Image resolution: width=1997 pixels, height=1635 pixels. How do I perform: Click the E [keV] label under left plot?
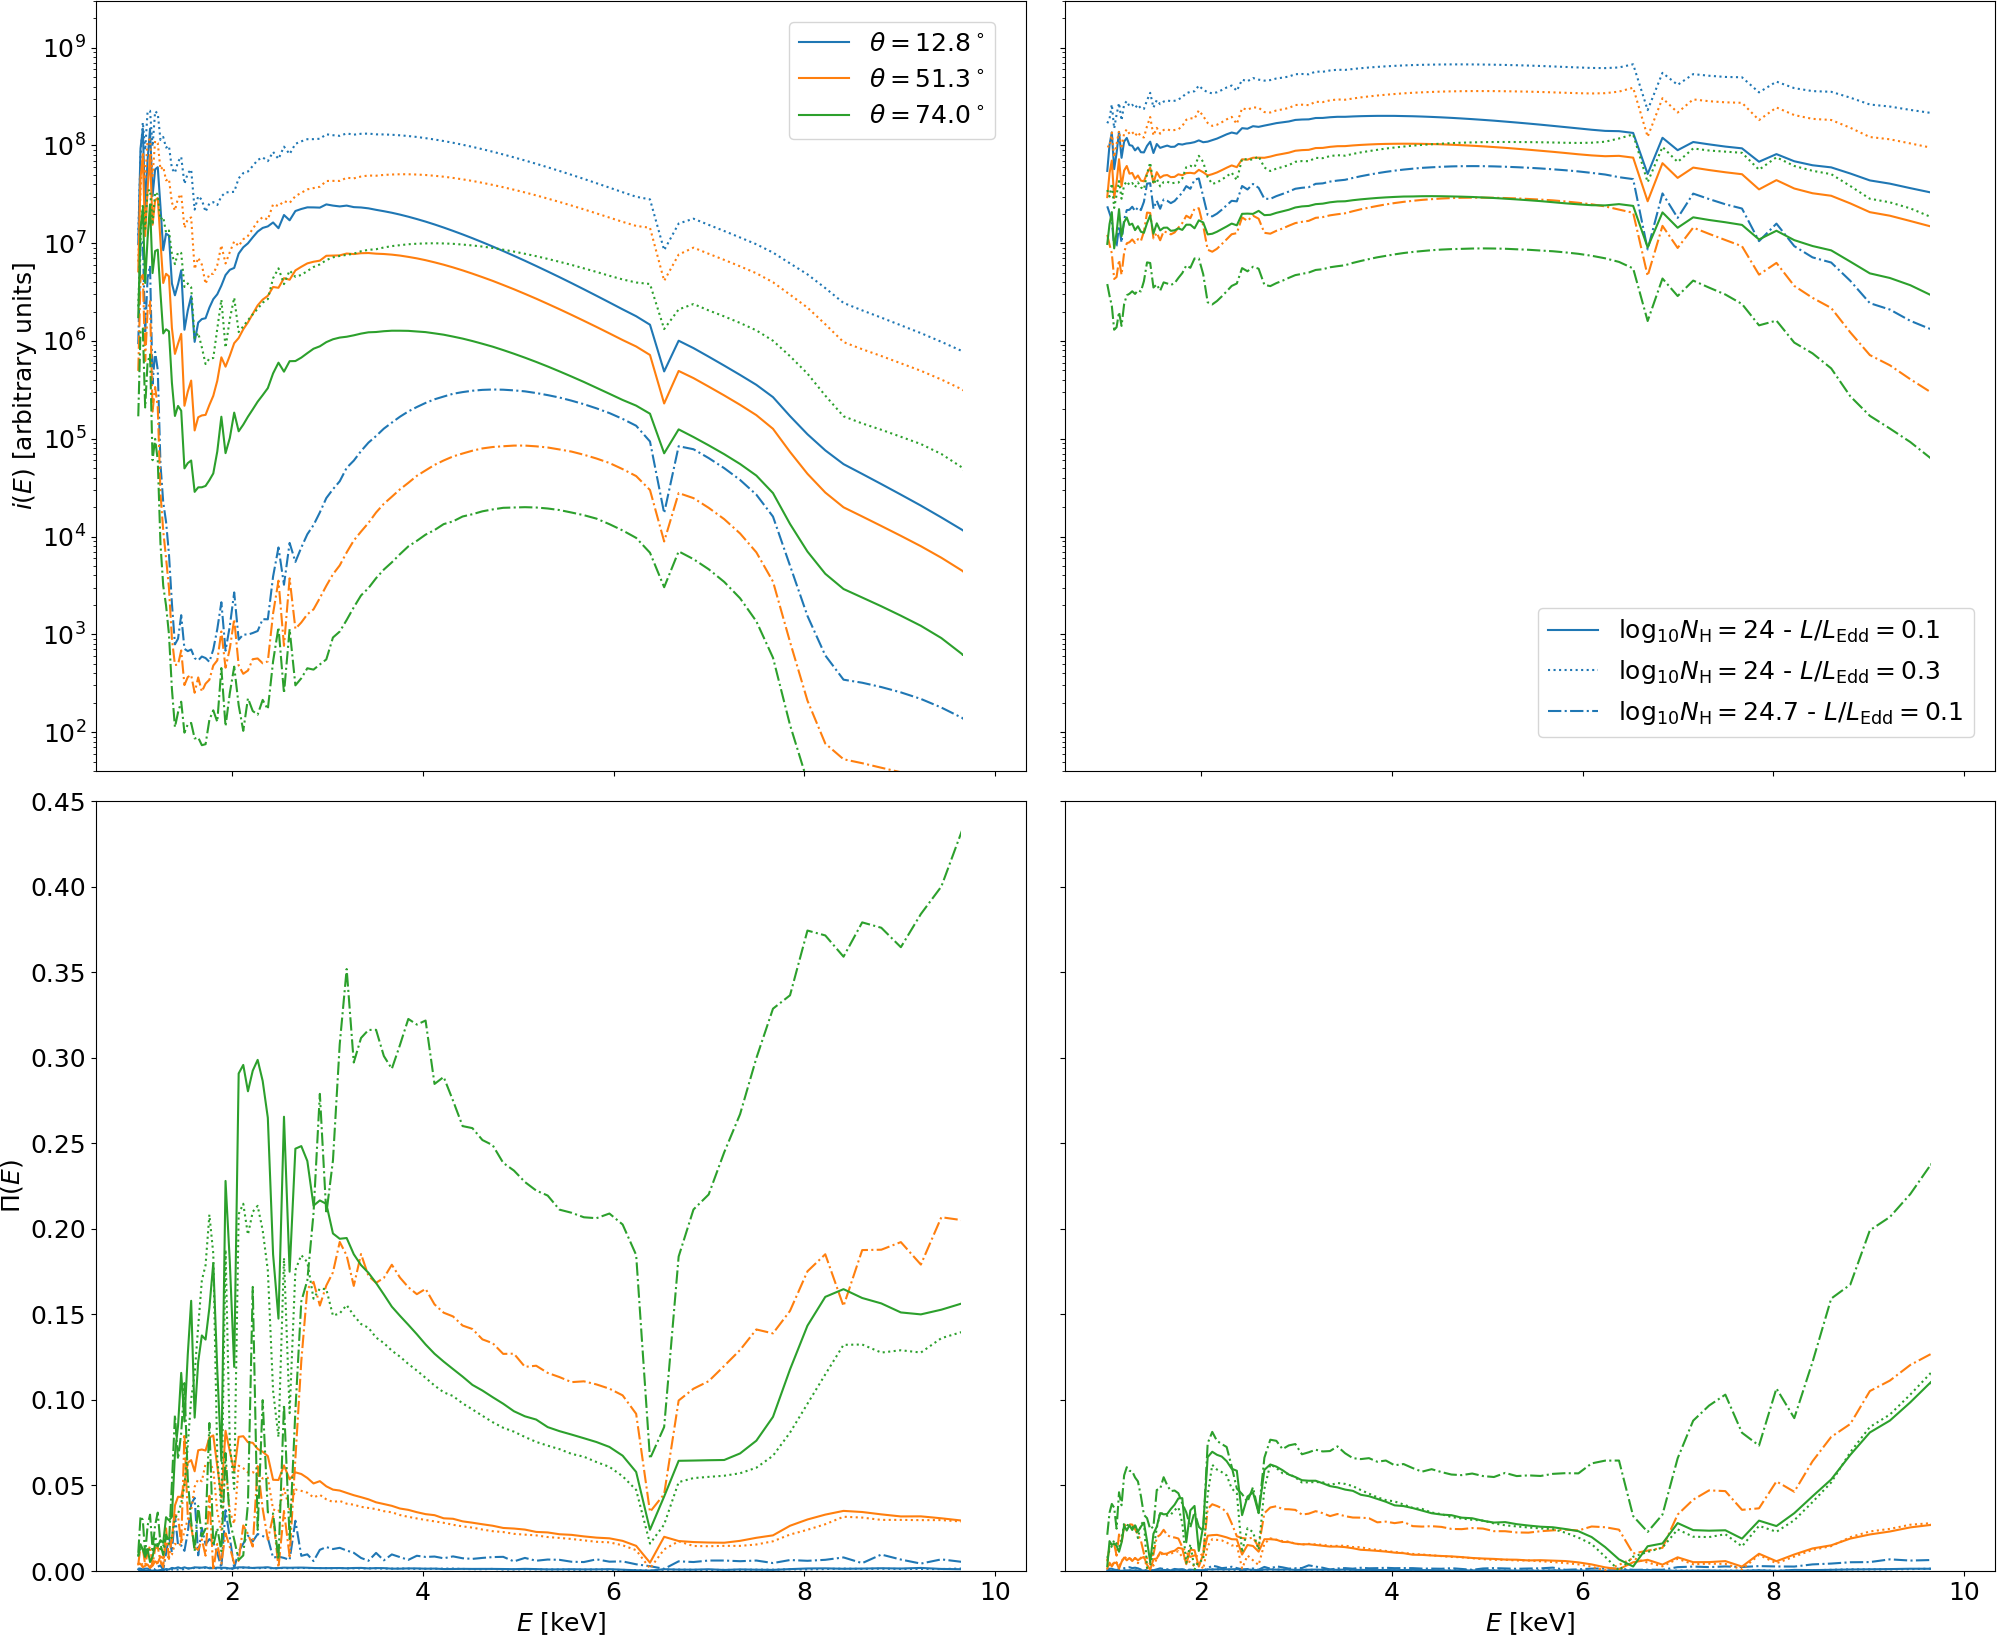[x=561, y=1622]
